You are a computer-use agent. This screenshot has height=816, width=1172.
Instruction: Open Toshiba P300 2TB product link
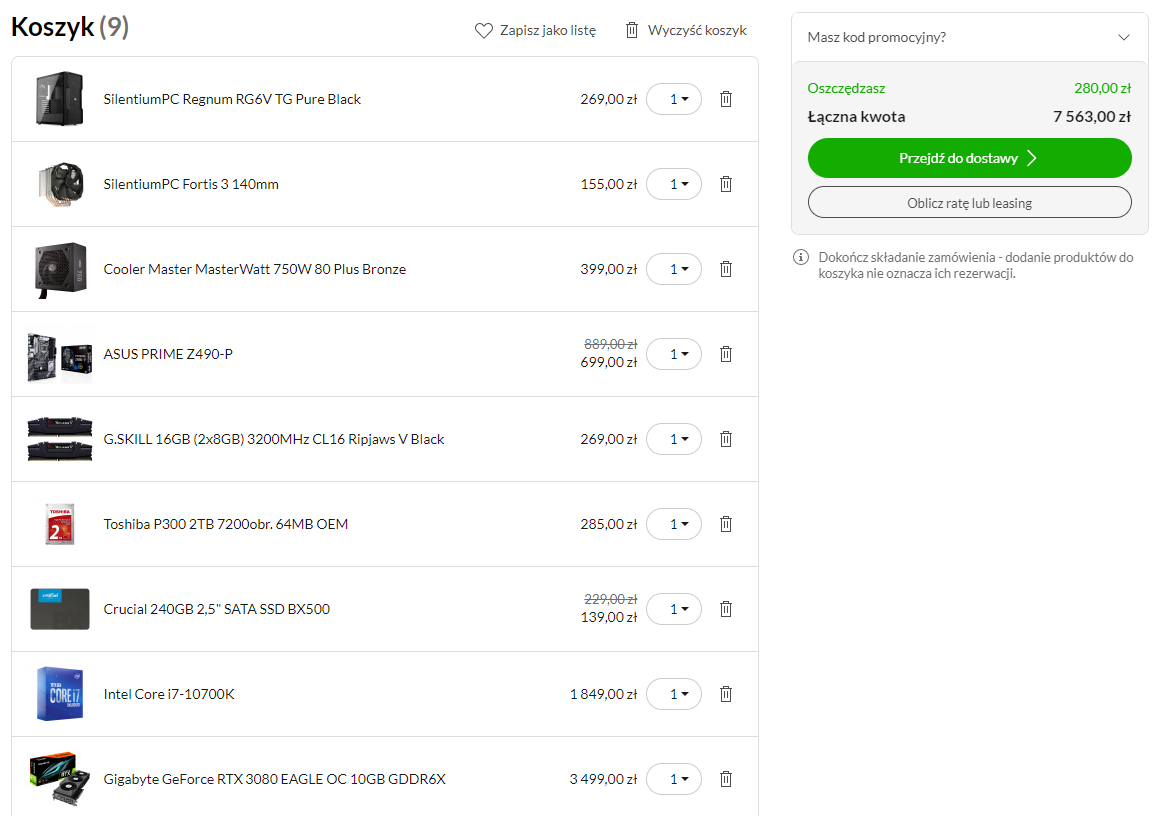coord(226,525)
